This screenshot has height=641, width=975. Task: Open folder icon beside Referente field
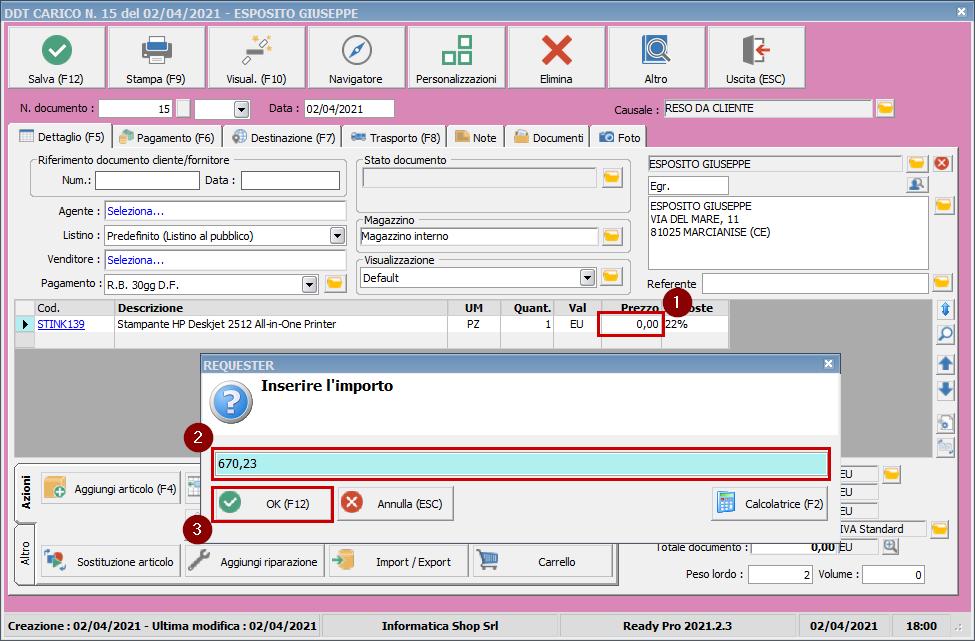(x=942, y=283)
